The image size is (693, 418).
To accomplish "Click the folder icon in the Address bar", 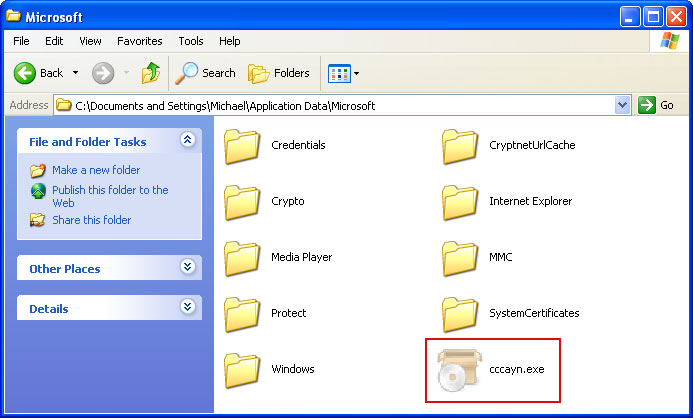I will tap(64, 105).
